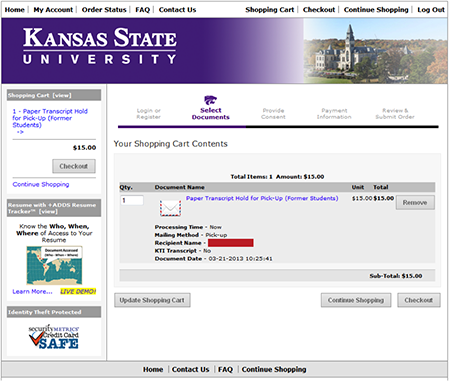Click the Identity Theft Protected header
Viewport: 450px width, 381px height.
point(54,312)
